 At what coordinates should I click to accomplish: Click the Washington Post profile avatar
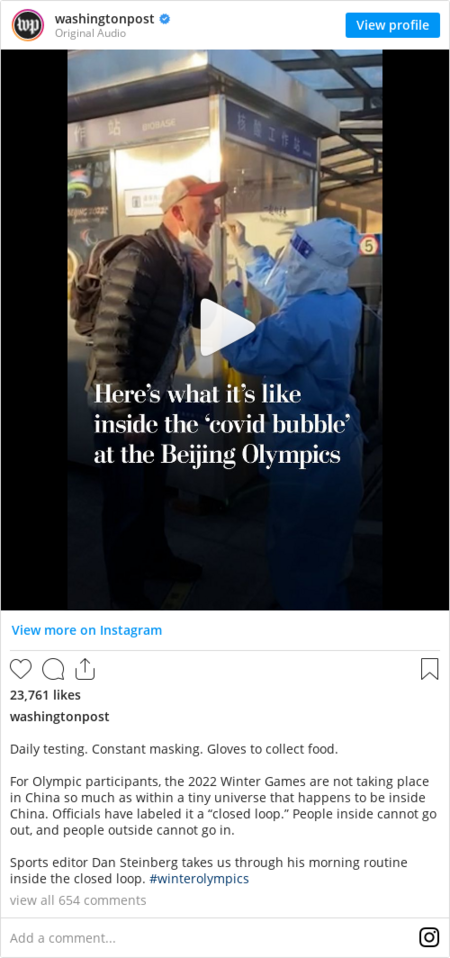pyautogui.click(x=28, y=25)
